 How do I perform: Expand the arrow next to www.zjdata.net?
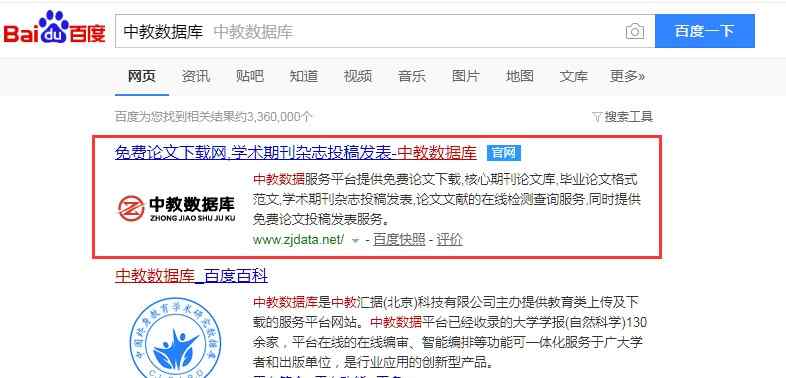[355, 241]
